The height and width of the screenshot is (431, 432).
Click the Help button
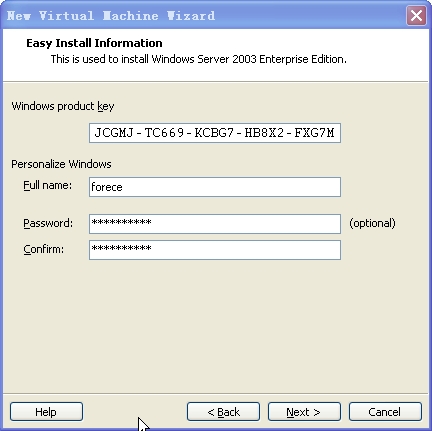click(x=46, y=412)
